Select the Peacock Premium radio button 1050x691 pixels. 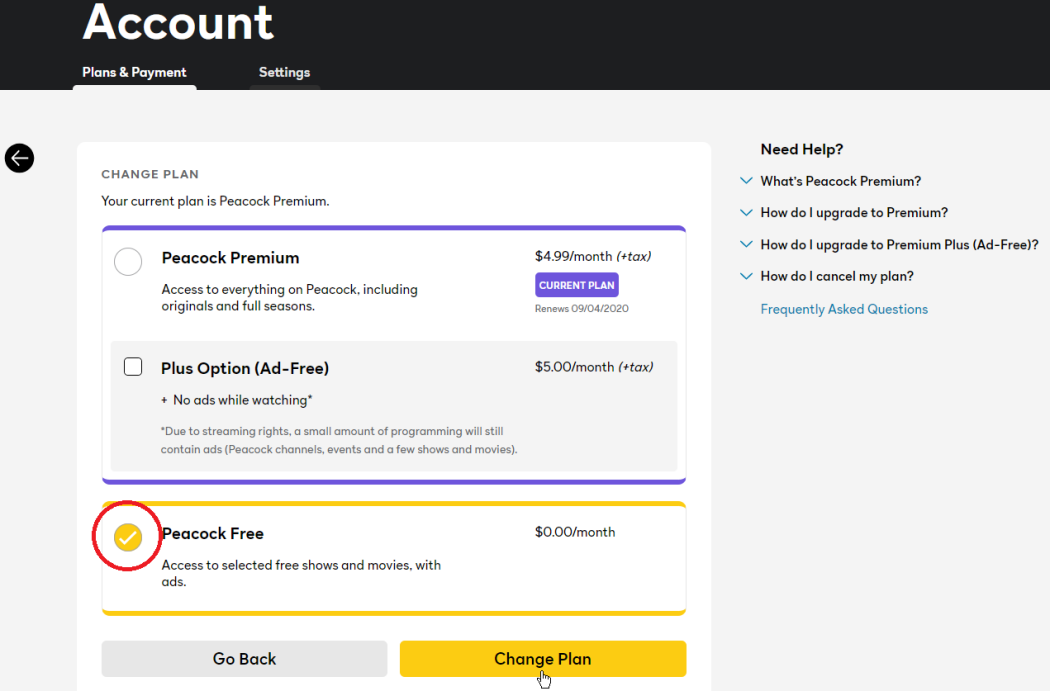click(x=128, y=262)
